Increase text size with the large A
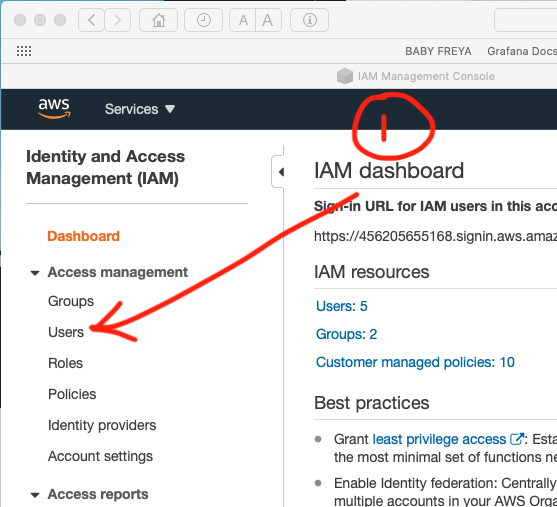Screen dimensions: 557x507 click(x=268, y=20)
